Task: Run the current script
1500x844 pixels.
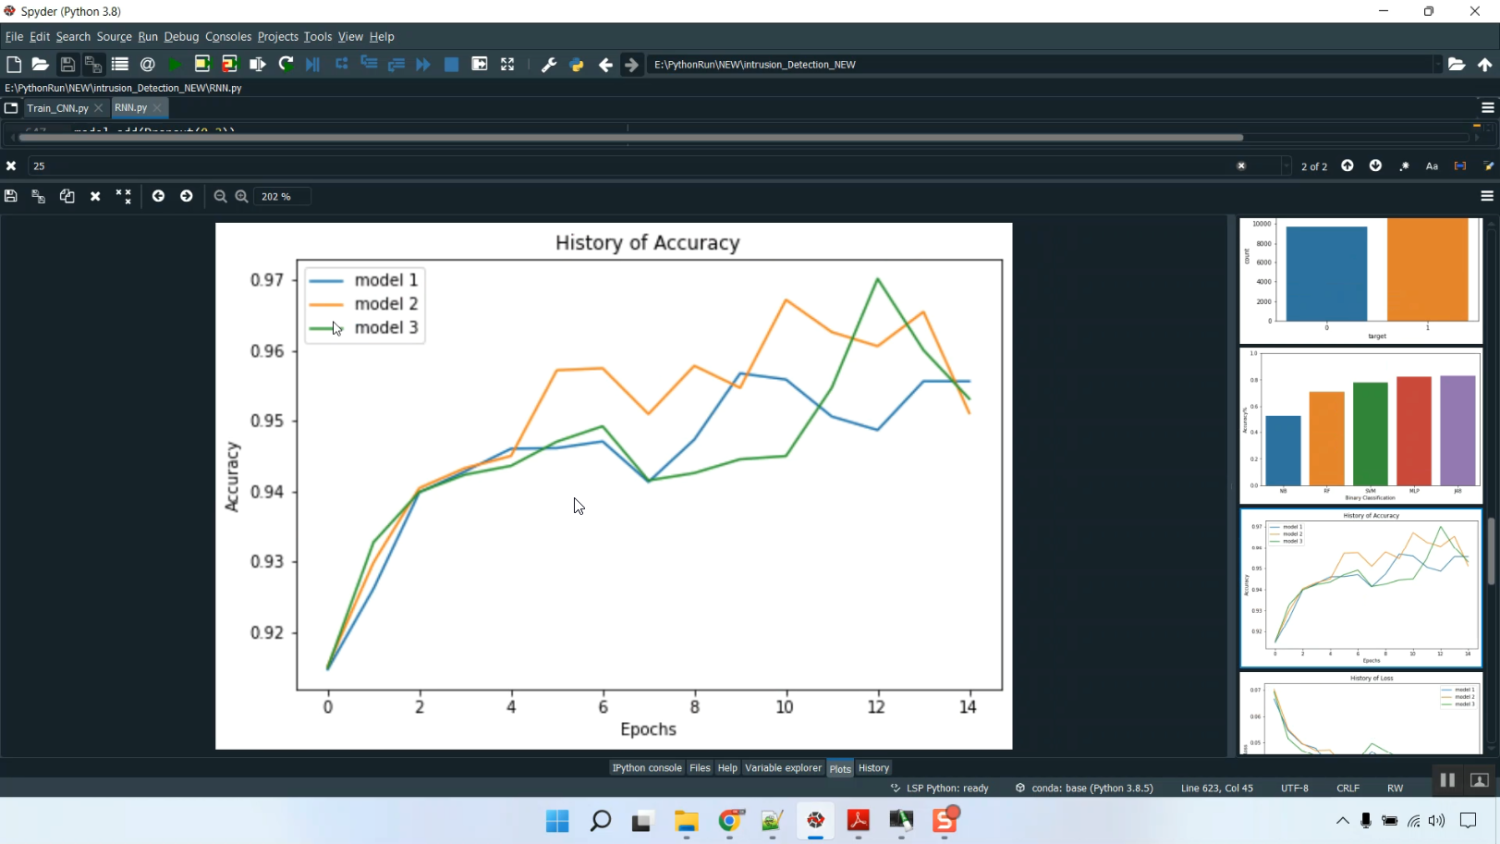Action: tap(172, 64)
